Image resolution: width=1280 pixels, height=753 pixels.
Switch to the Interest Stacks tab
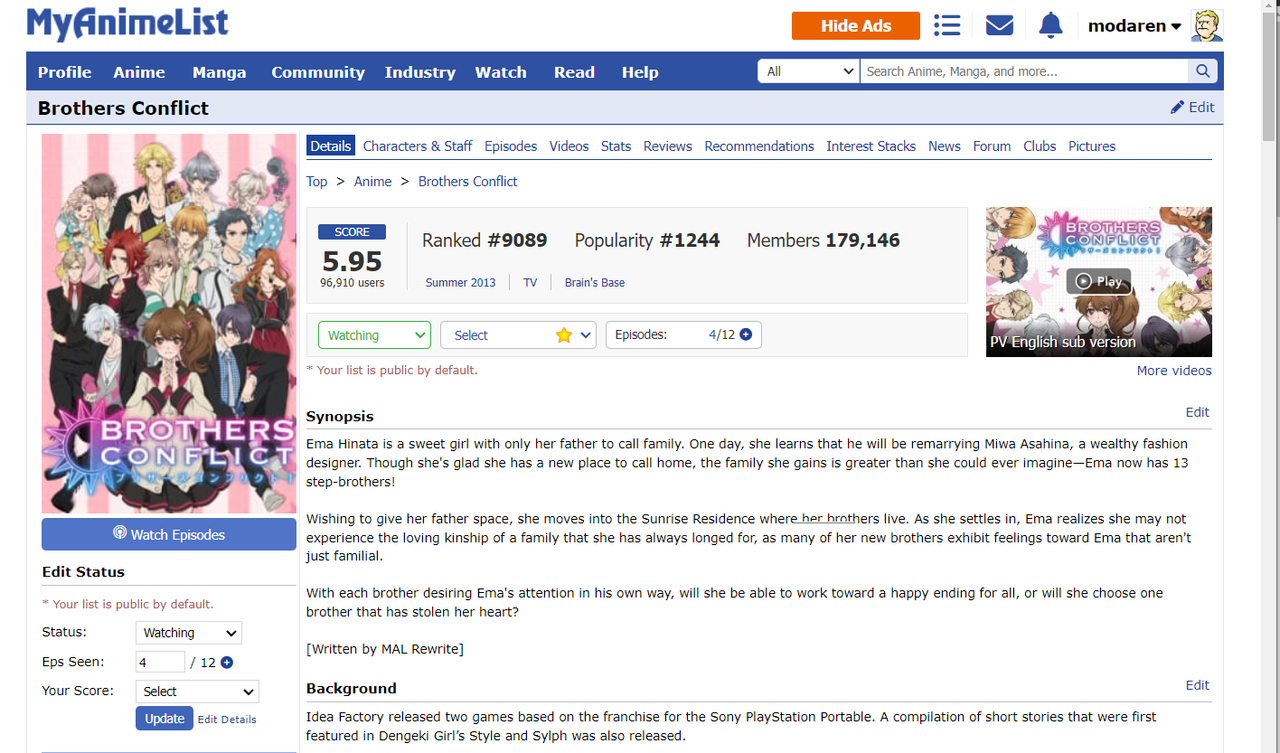click(x=871, y=146)
